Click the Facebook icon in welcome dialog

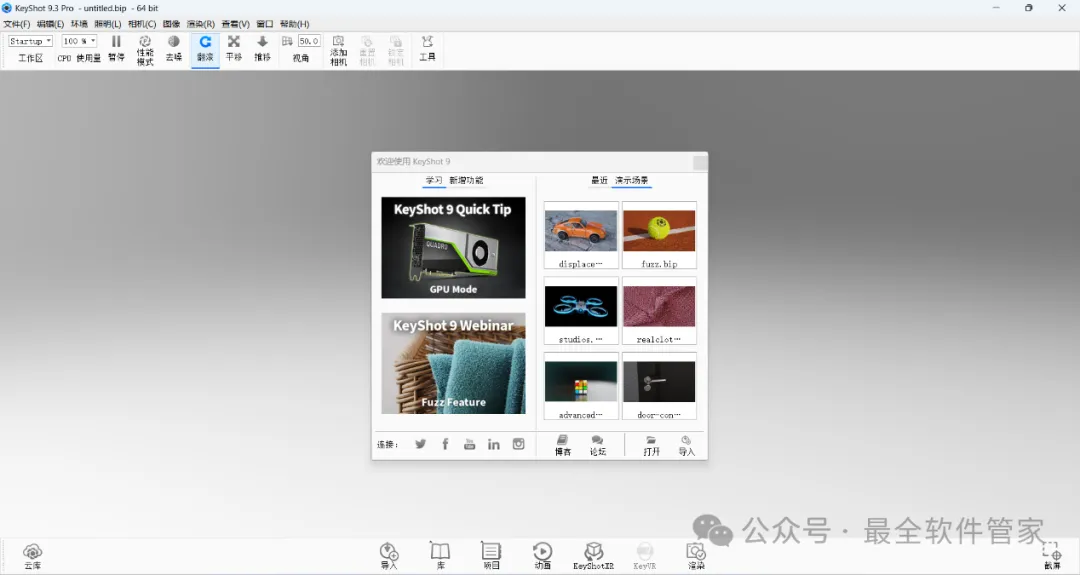pos(445,444)
